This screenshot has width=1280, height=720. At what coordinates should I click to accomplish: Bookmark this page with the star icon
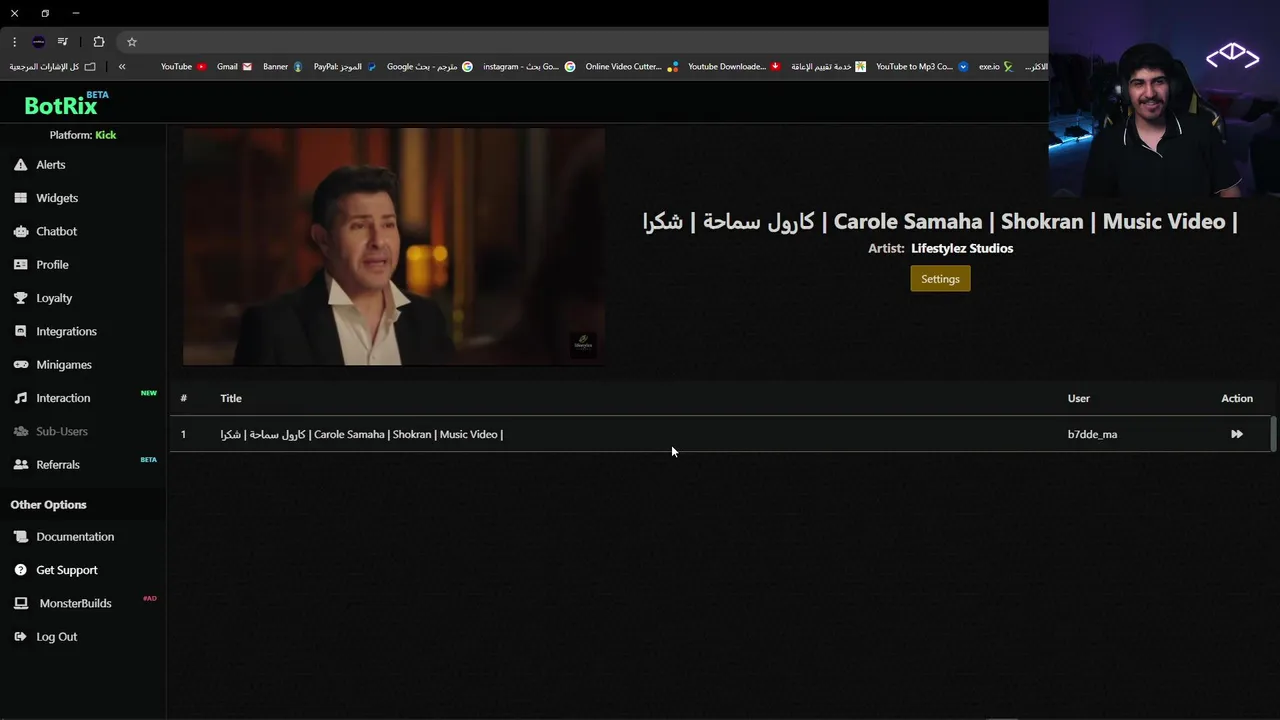[131, 42]
